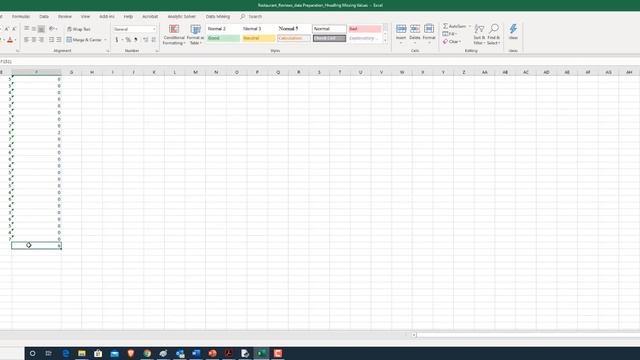Image resolution: width=640 pixels, height=360 pixels.
Task: Click the AutoSum sigma icon
Action: (x=445, y=26)
